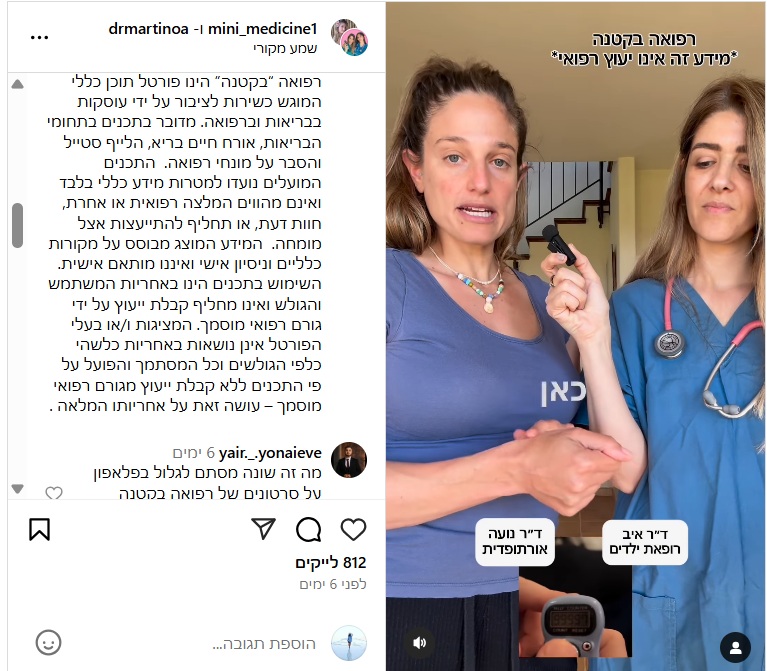Click the scroll up arrow in comments
This screenshot has width=767, height=671.
point(18,84)
